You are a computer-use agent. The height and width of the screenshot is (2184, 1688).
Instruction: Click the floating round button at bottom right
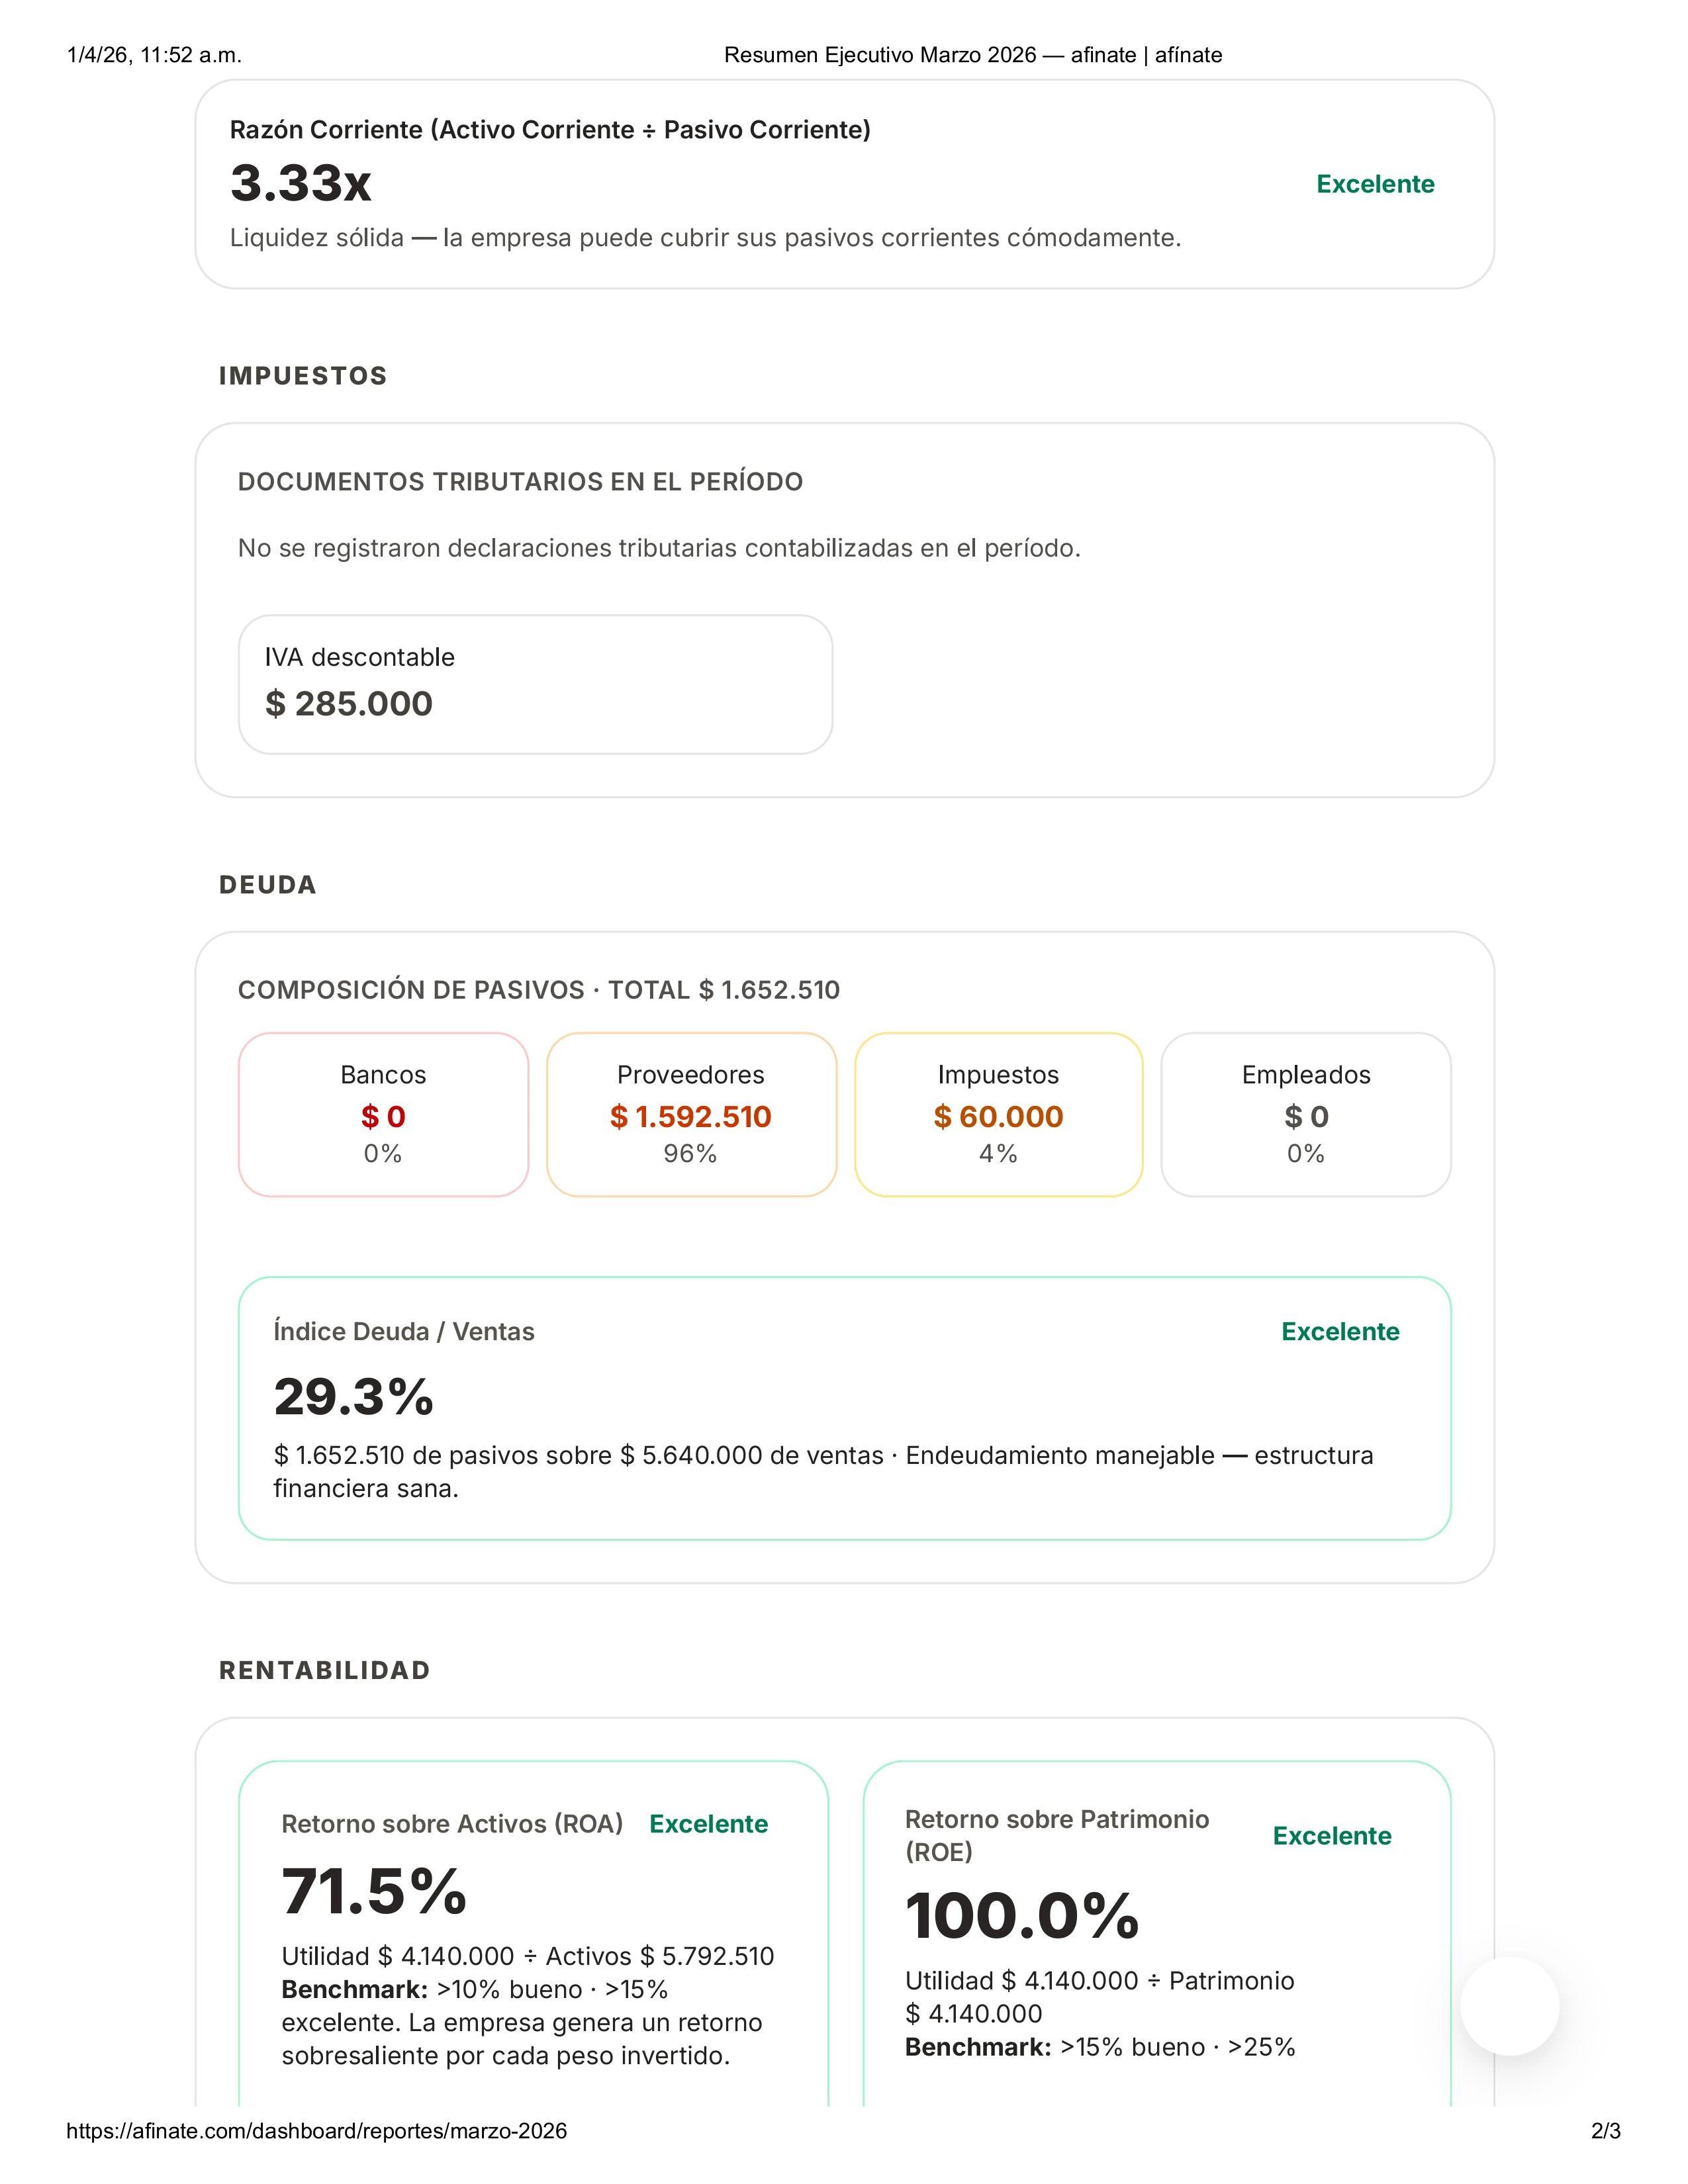pos(1509,2005)
